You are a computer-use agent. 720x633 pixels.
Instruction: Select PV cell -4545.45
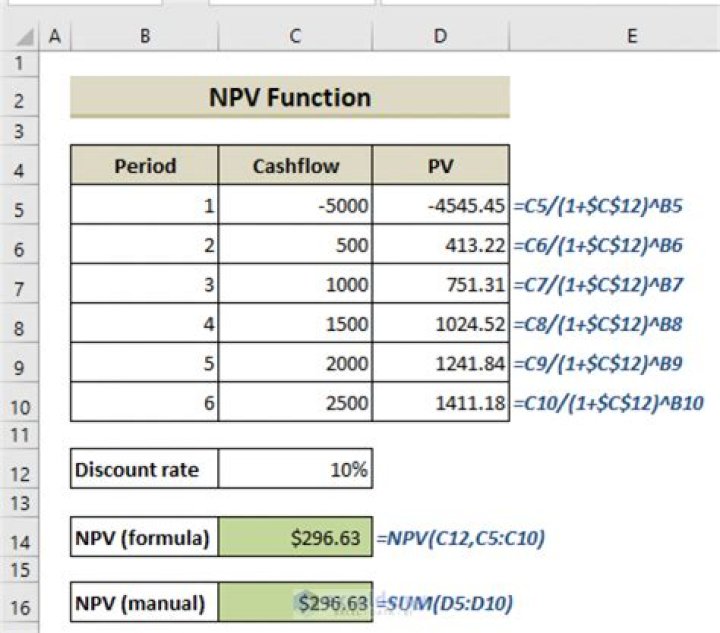point(441,205)
